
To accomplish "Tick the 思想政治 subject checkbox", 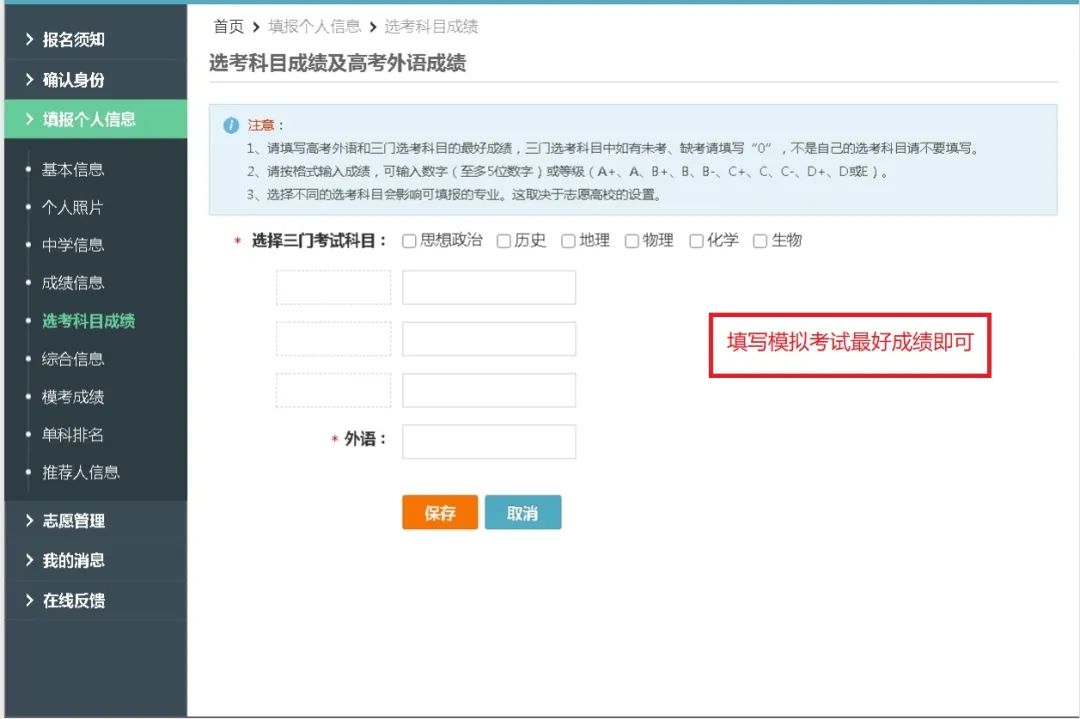I will [409, 241].
